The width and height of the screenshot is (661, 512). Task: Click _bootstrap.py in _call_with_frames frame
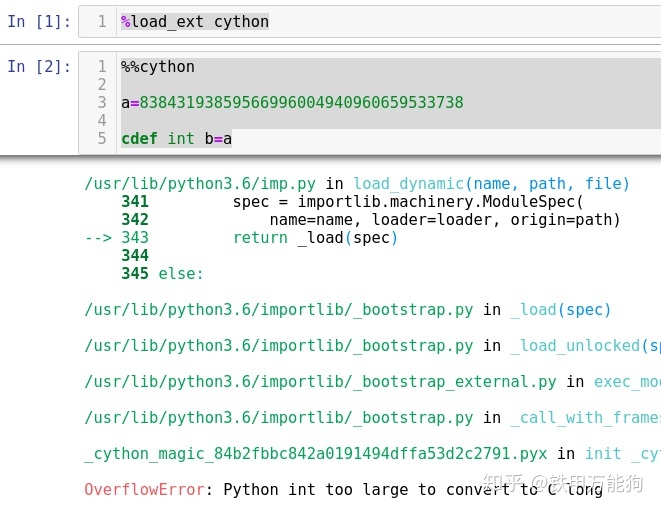278,418
